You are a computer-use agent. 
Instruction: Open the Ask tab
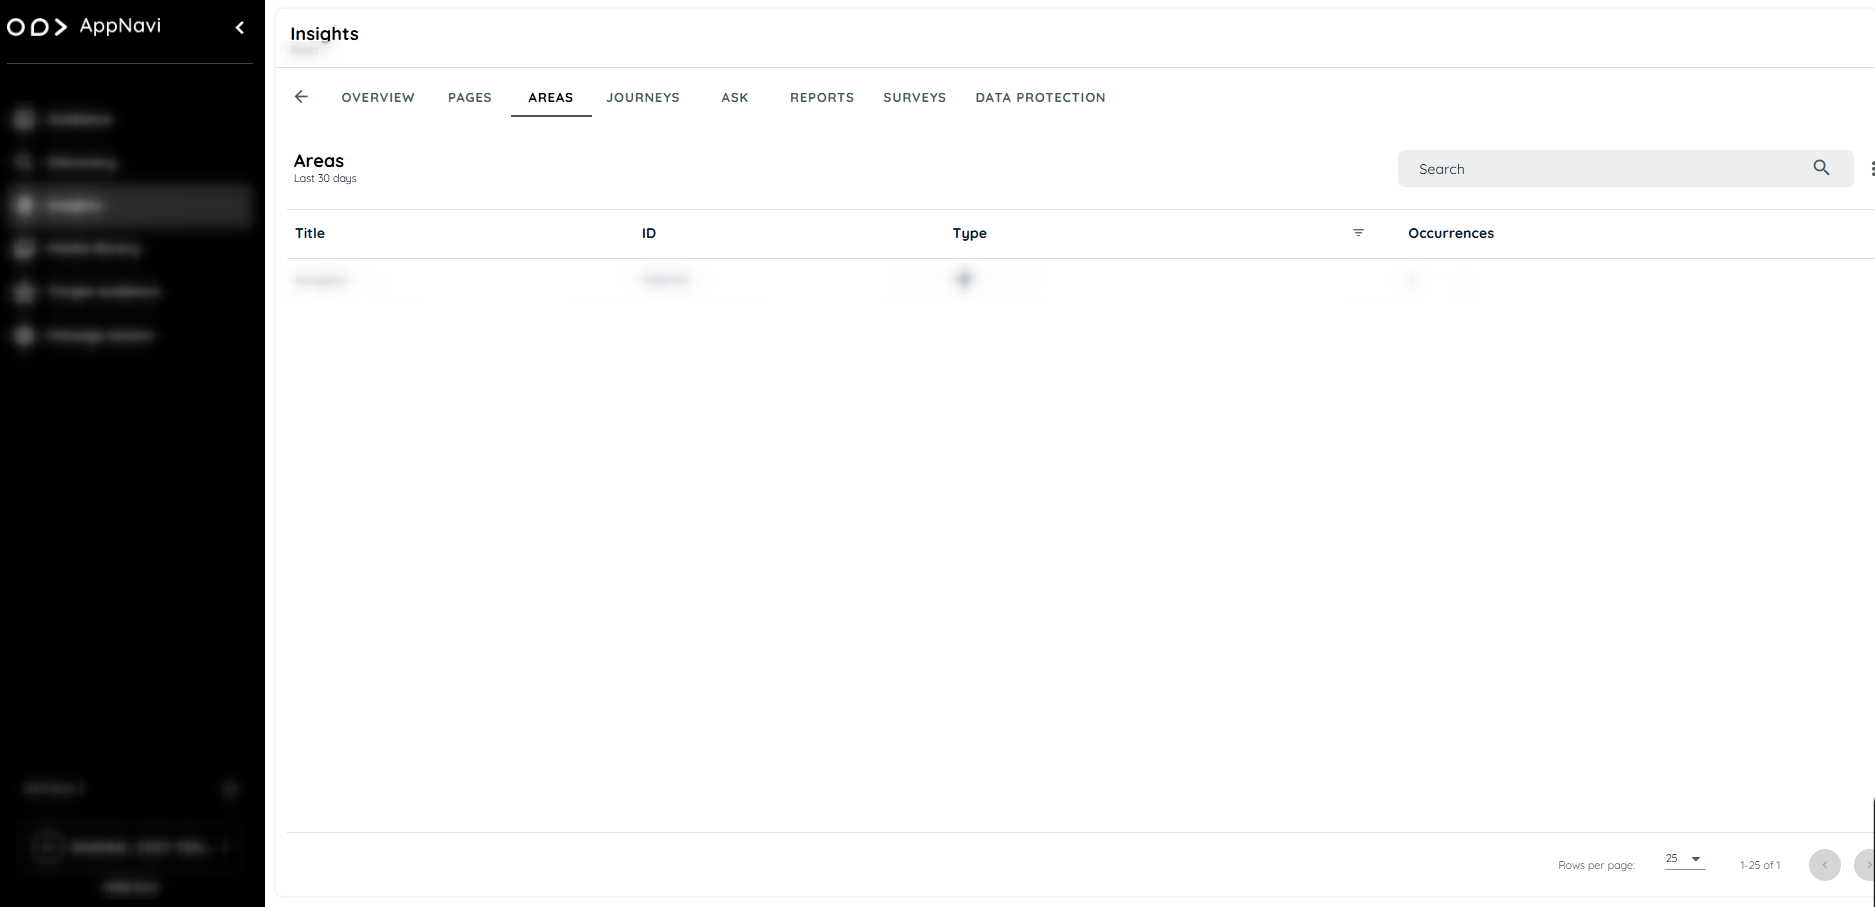click(735, 98)
